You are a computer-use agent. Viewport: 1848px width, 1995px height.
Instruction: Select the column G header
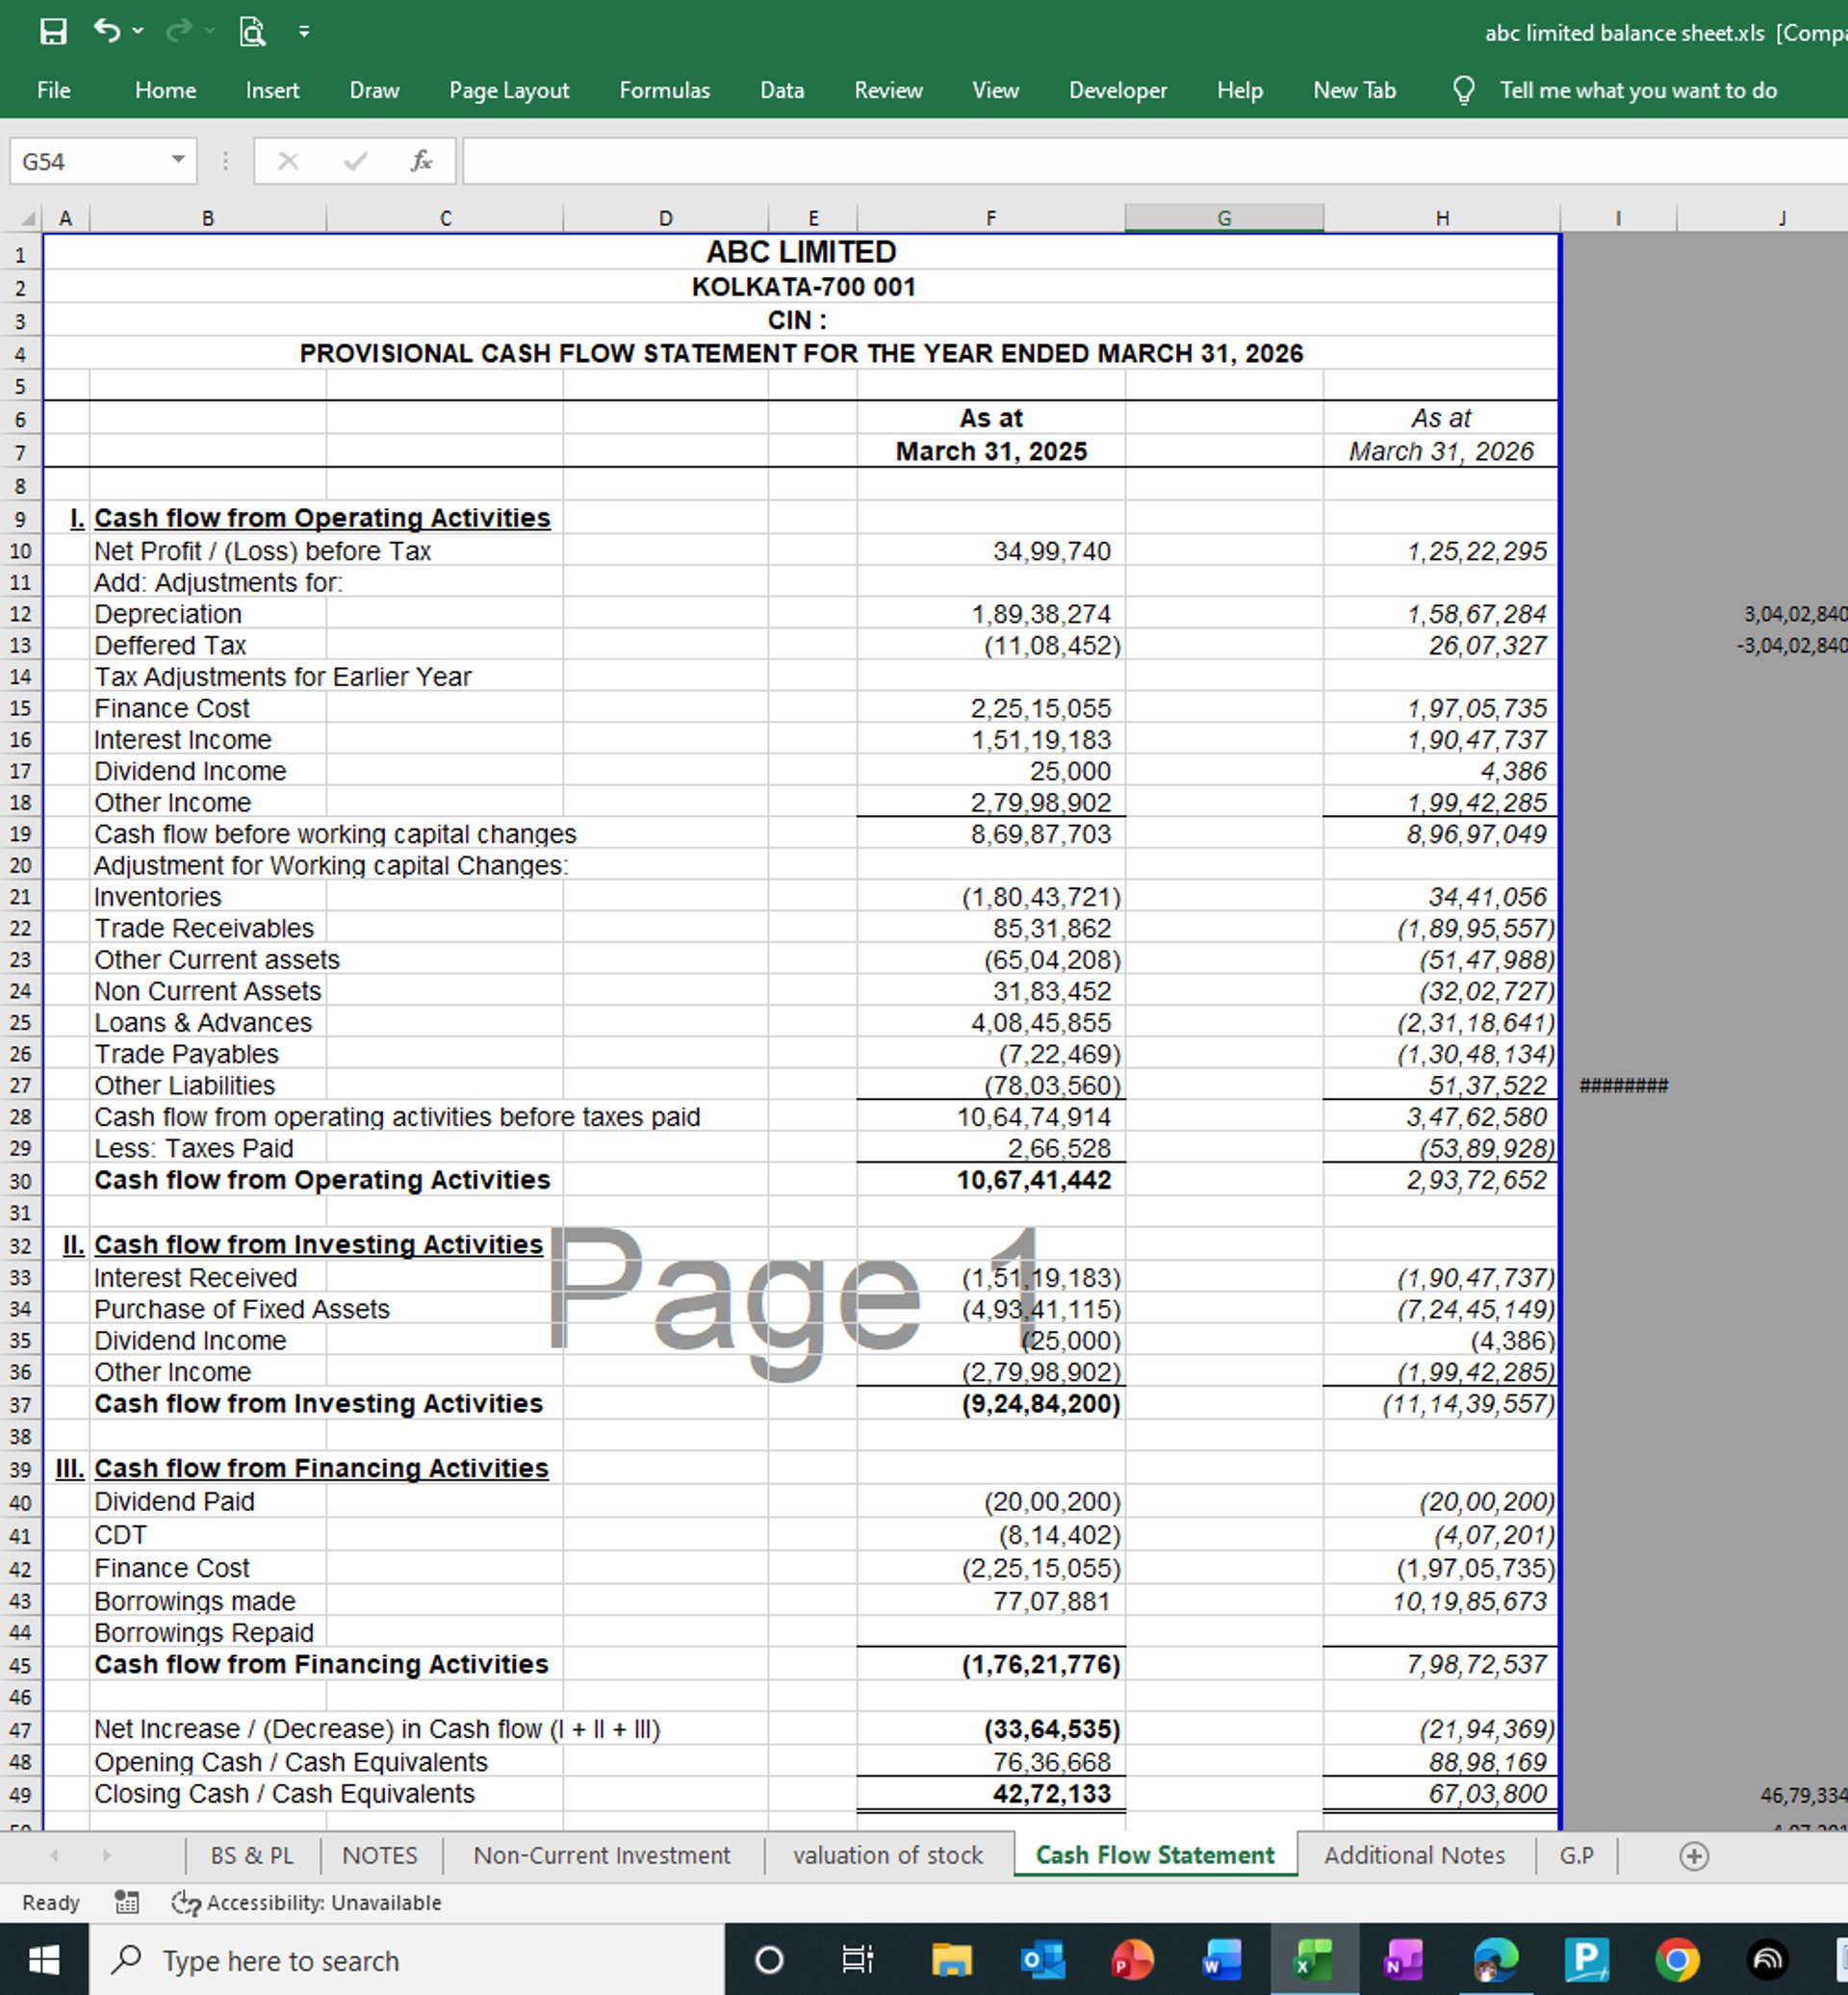pos(1223,218)
